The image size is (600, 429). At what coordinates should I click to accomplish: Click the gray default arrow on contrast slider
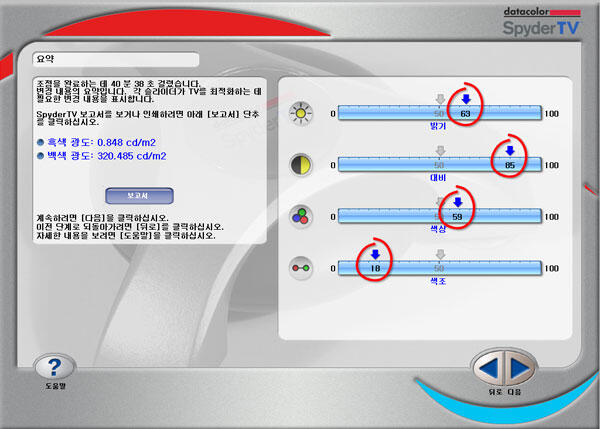click(x=440, y=151)
